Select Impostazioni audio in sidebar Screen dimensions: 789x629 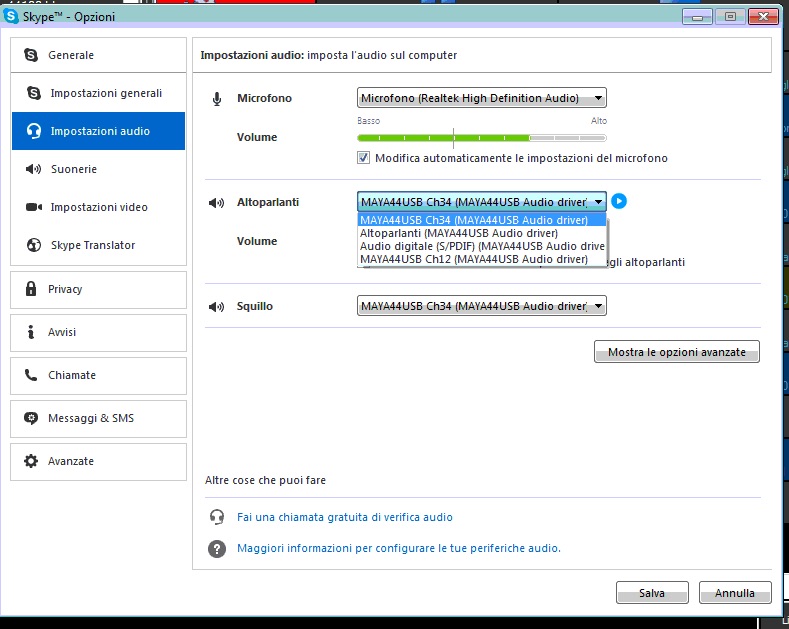pos(99,131)
